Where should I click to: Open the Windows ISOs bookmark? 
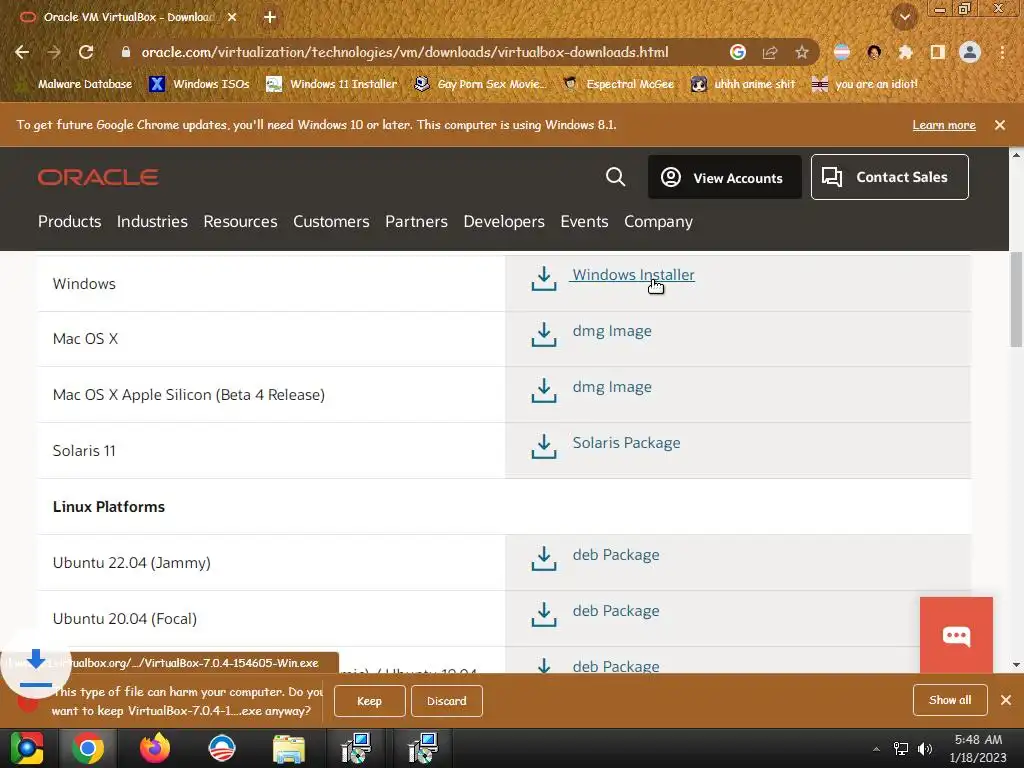(200, 84)
